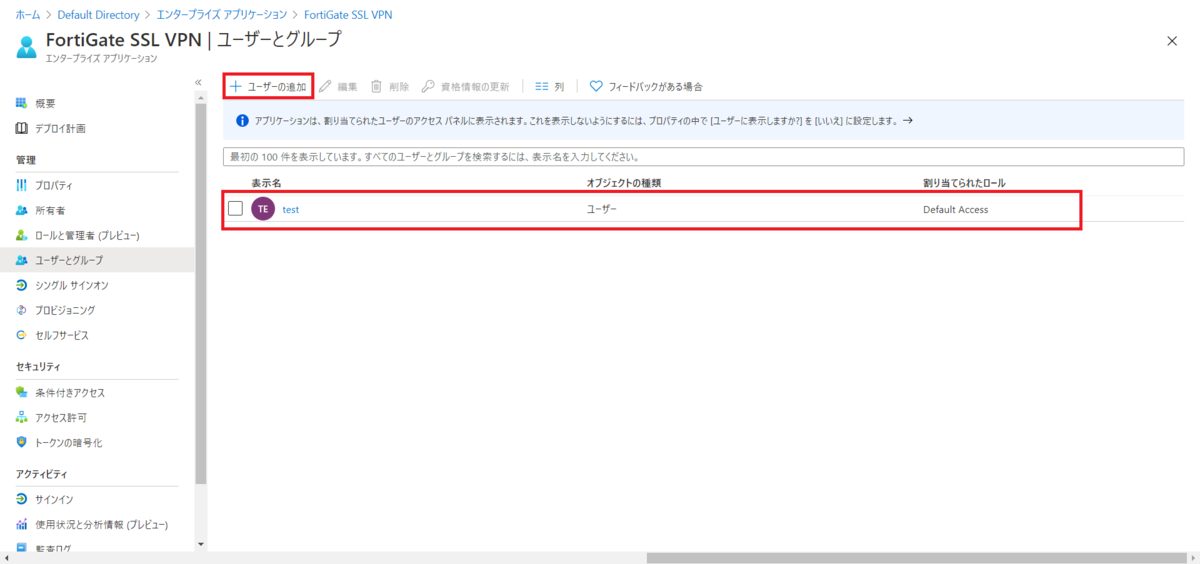Click the blue info icon in banner
The width and height of the screenshot is (1200, 564).
coord(241,120)
